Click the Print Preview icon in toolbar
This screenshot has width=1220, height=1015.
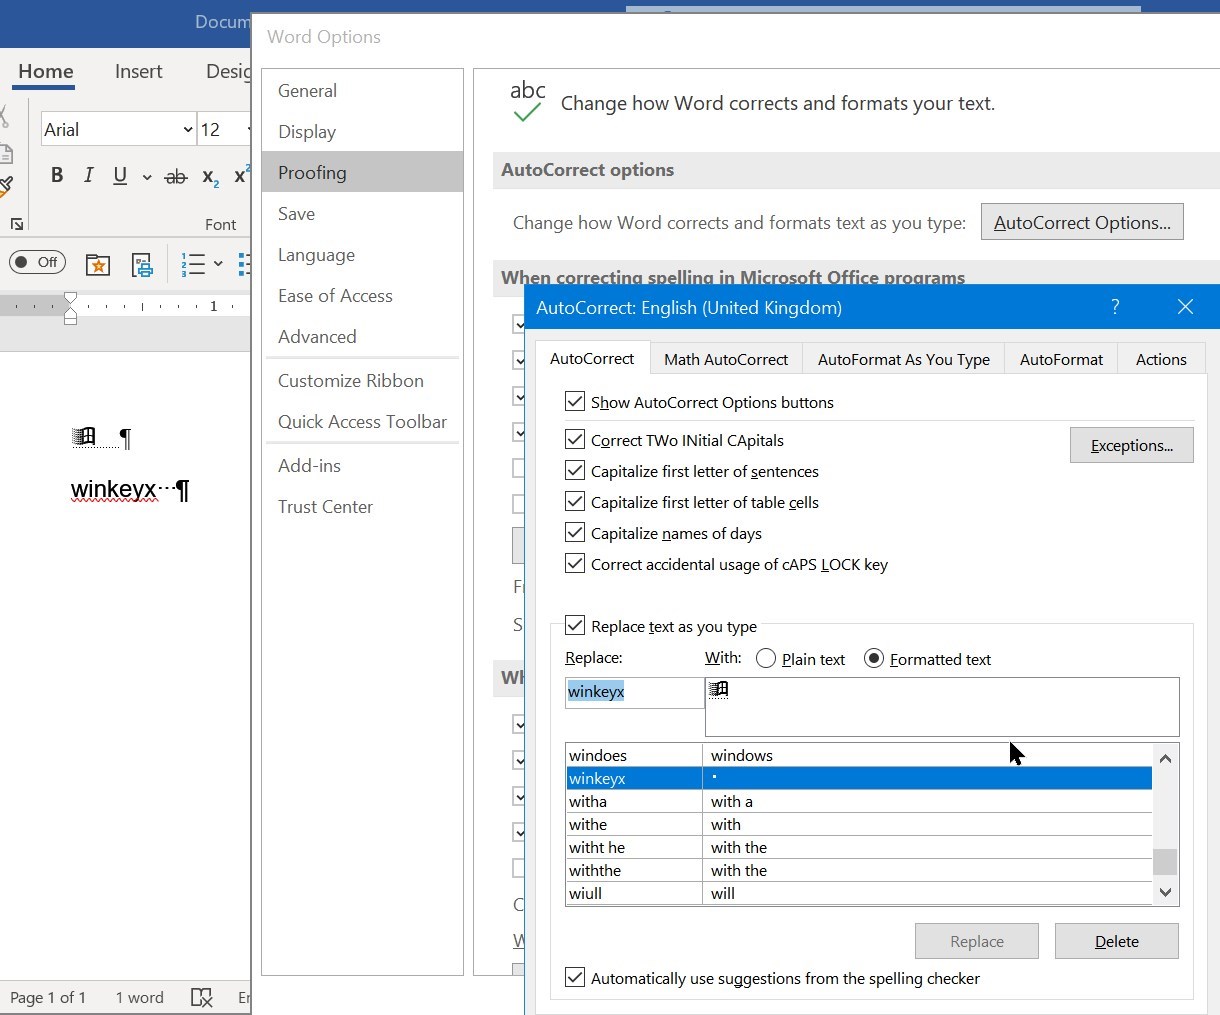pyautogui.click(x=143, y=264)
